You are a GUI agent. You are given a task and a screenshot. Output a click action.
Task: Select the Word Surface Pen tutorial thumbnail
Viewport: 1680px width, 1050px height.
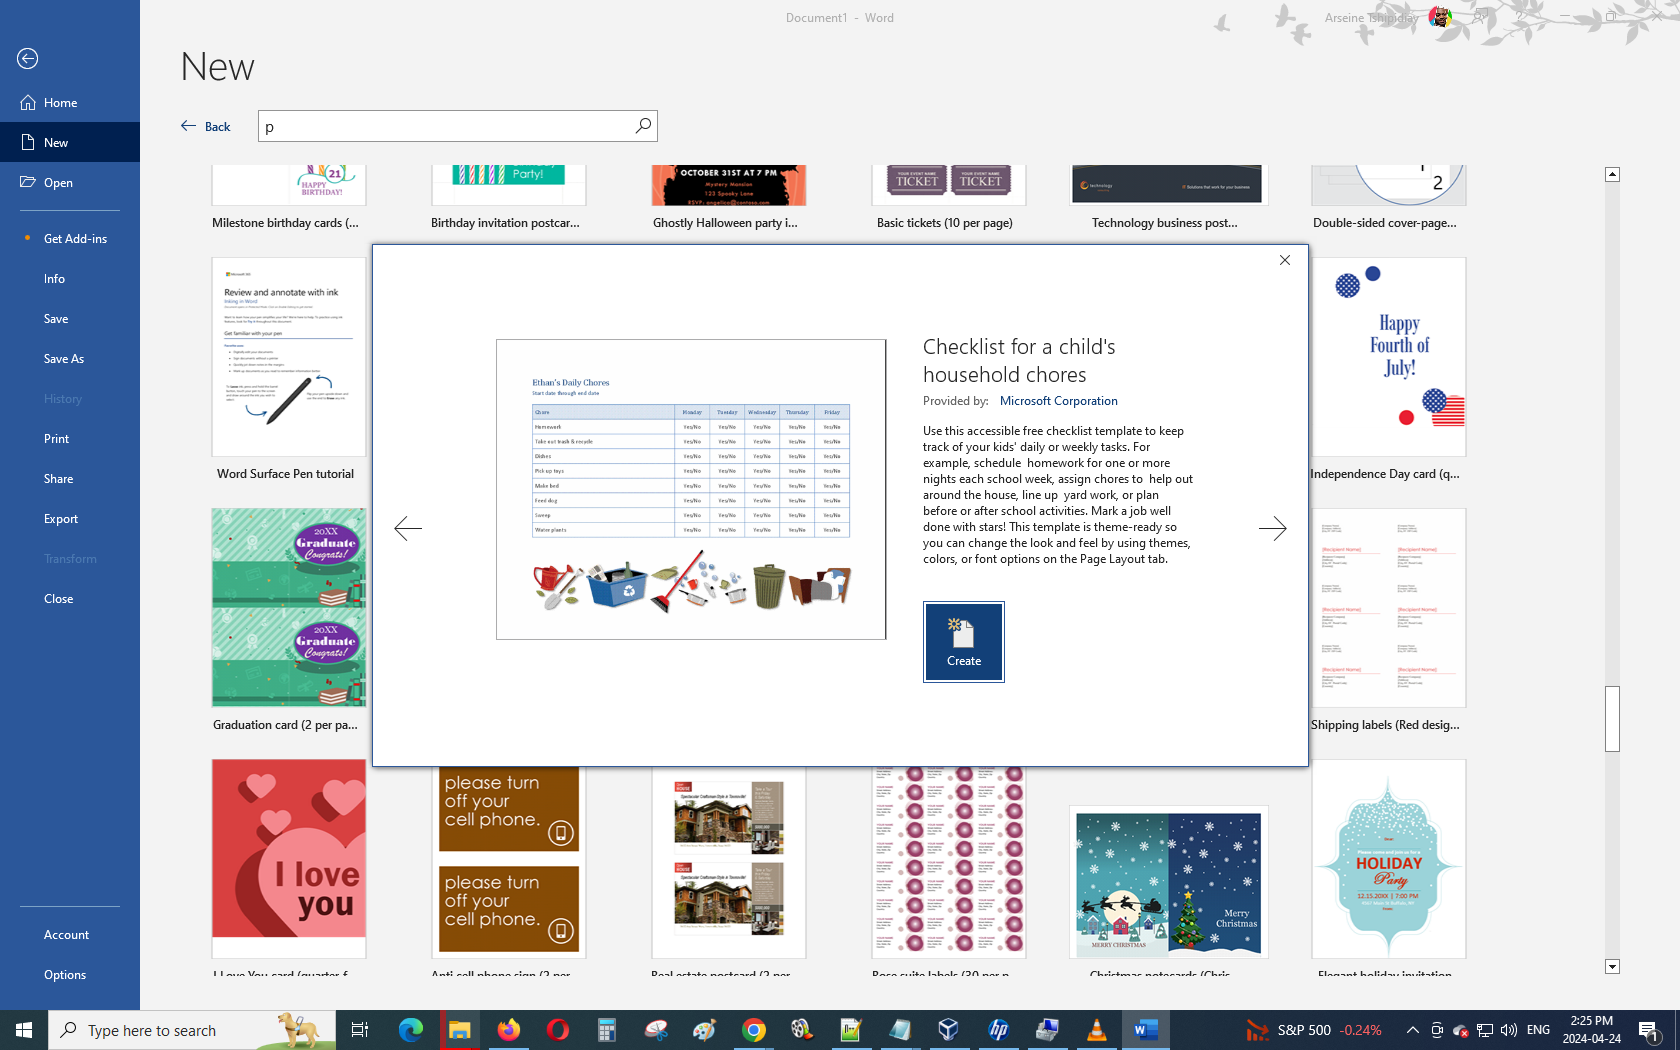pos(288,358)
